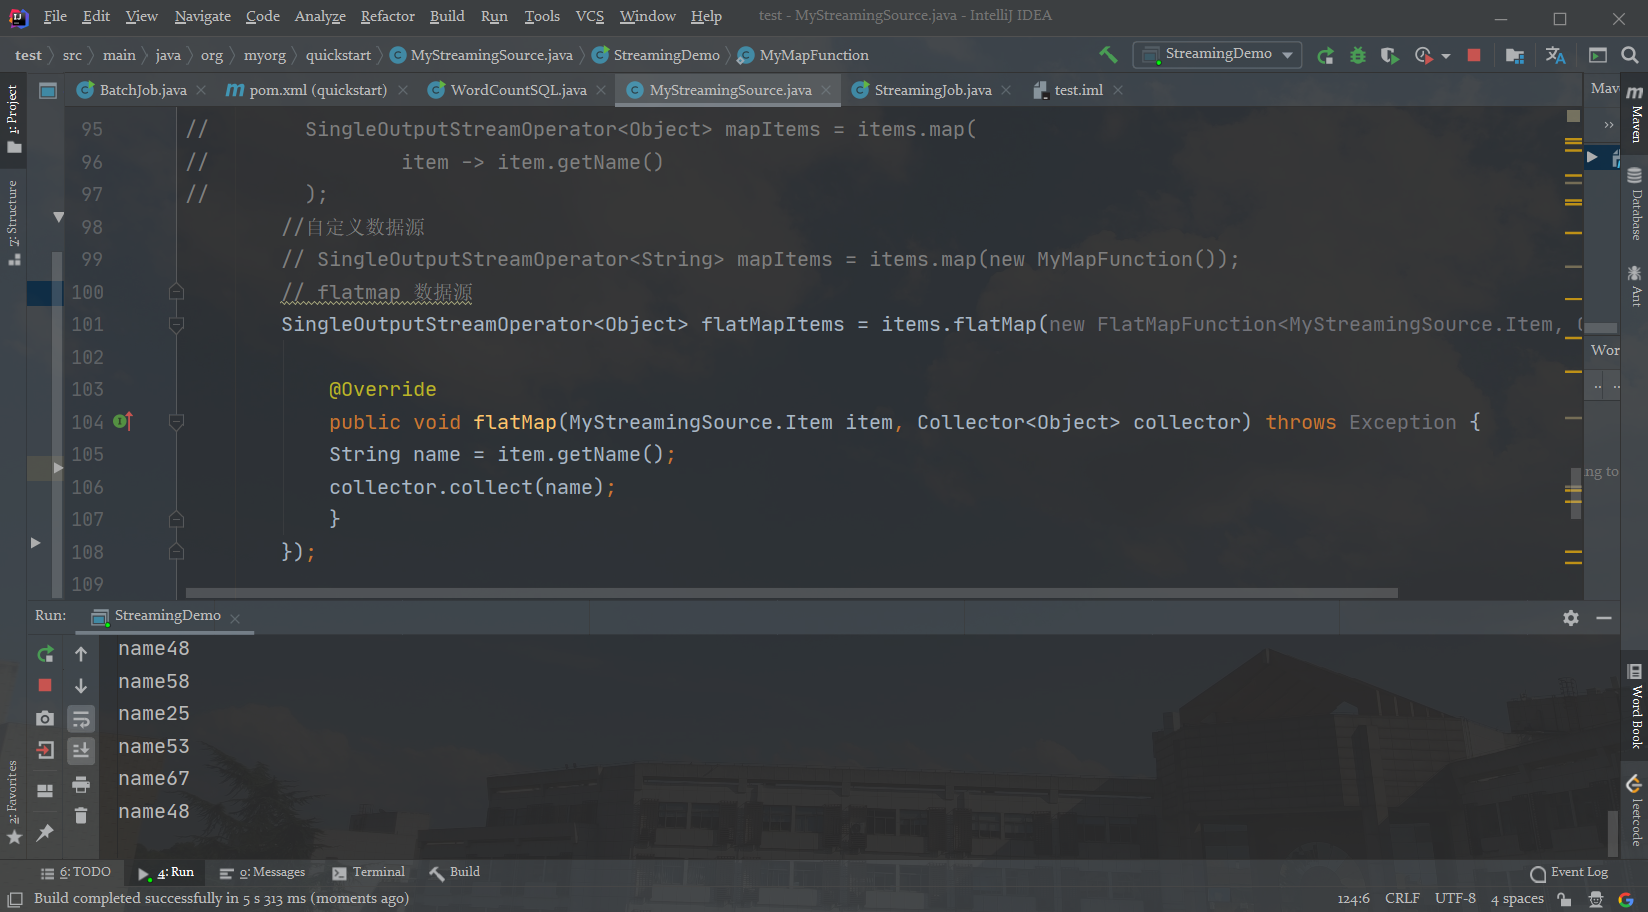Pin the Run tab icon
This screenshot has height=912, width=1648.
(45, 832)
